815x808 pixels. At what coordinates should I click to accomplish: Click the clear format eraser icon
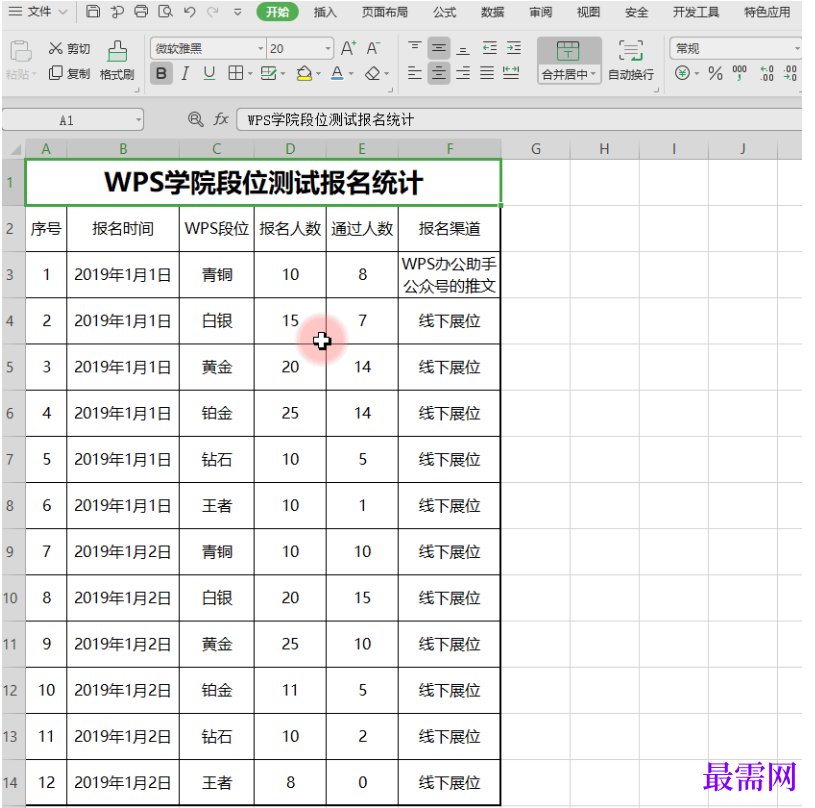point(372,73)
